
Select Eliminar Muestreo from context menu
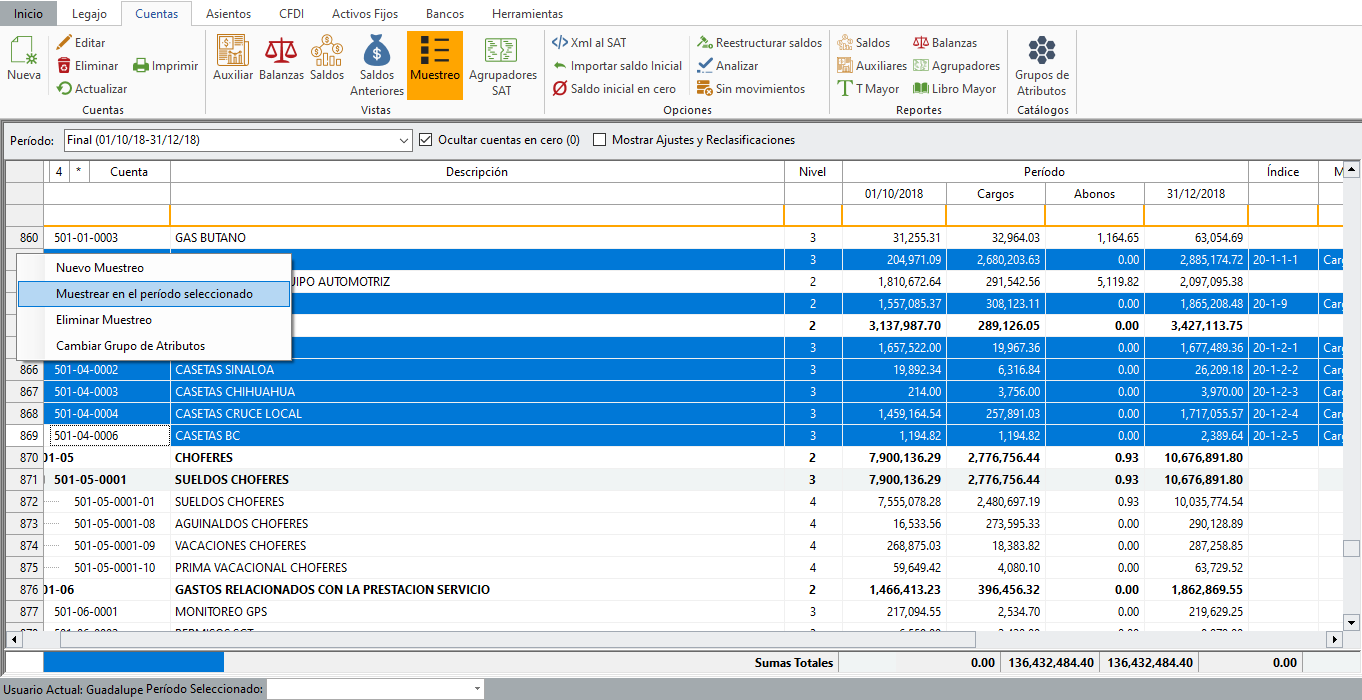click(x=104, y=320)
